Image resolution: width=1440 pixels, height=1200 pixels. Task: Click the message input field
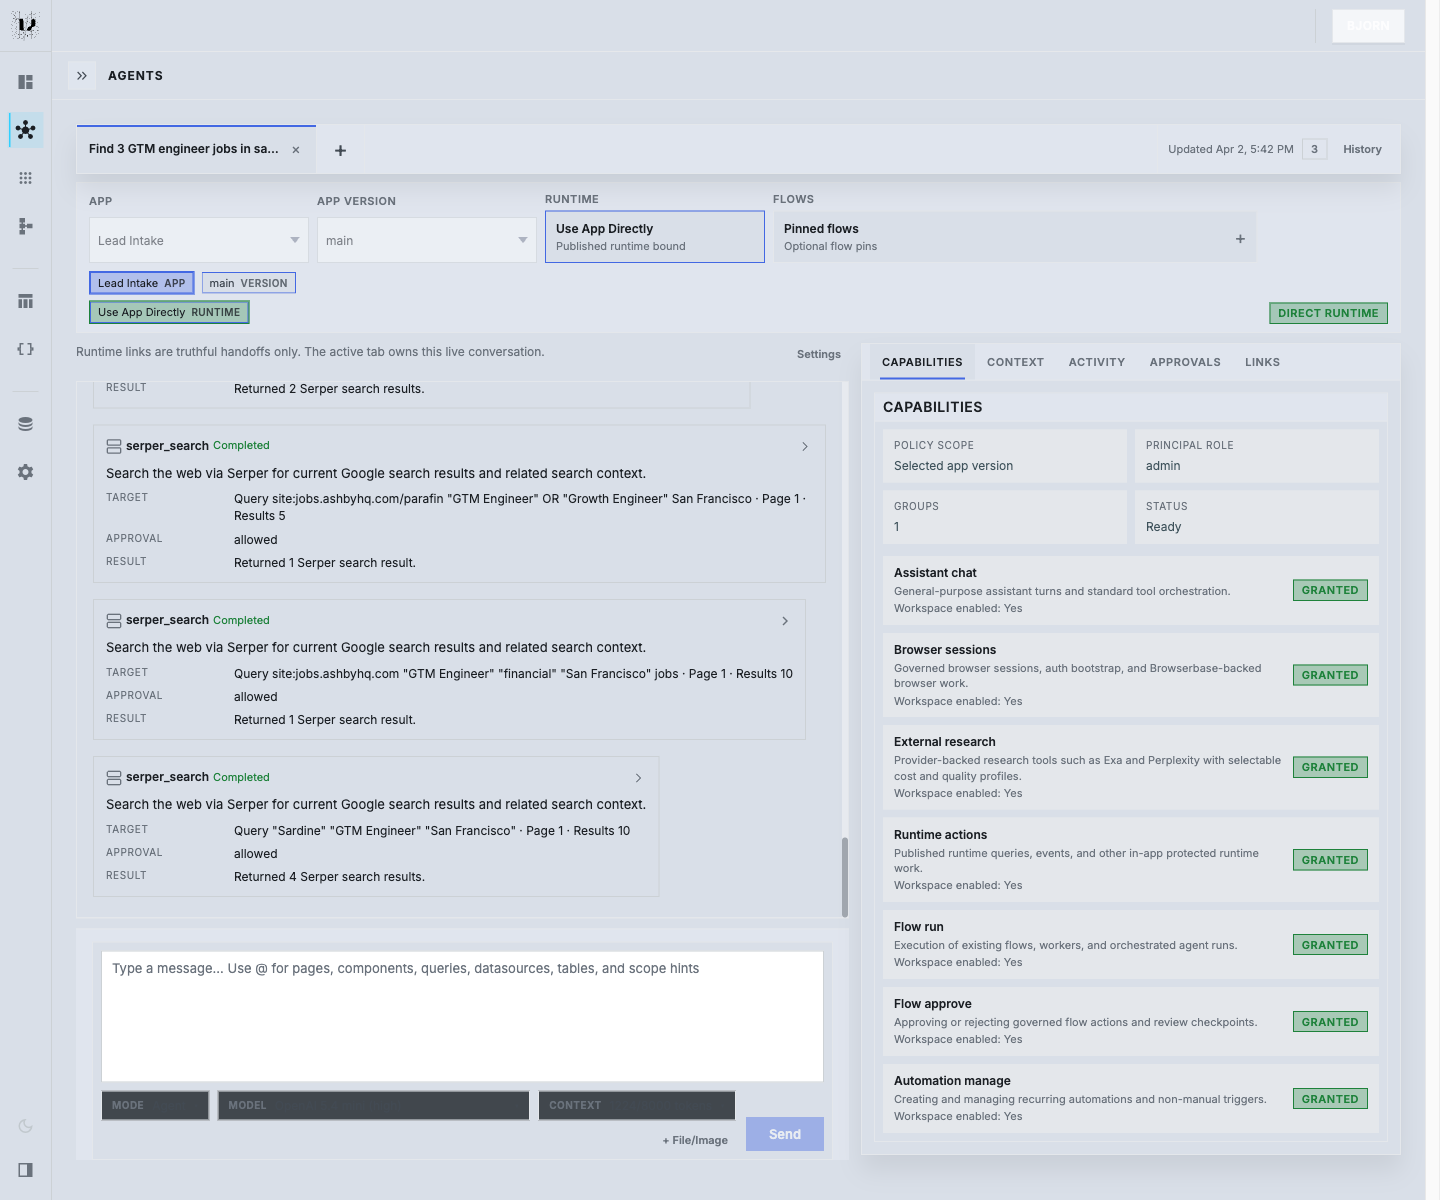pyautogui.click(x=460, y=1016)
